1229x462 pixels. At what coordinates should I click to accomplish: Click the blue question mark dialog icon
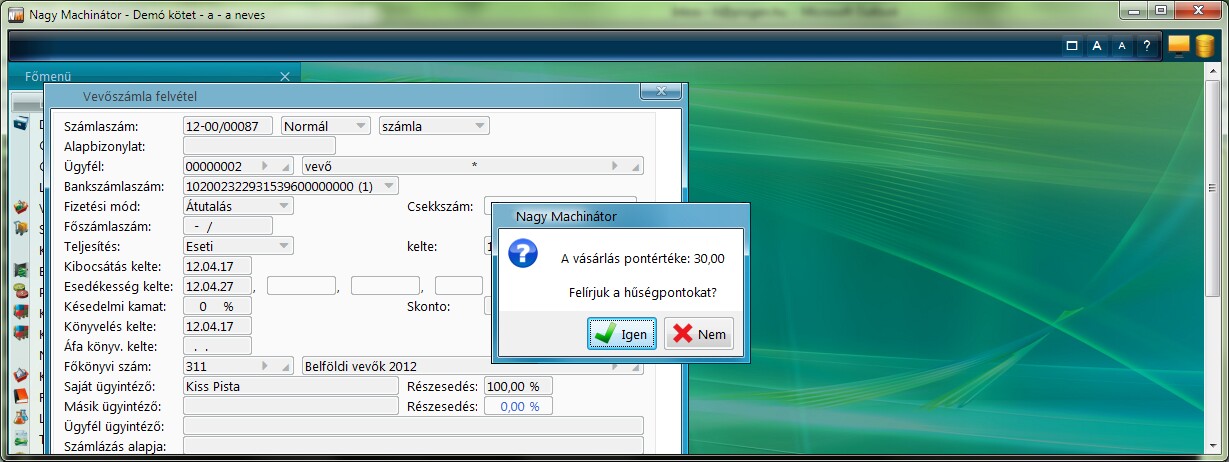click(x=523, y=254)
